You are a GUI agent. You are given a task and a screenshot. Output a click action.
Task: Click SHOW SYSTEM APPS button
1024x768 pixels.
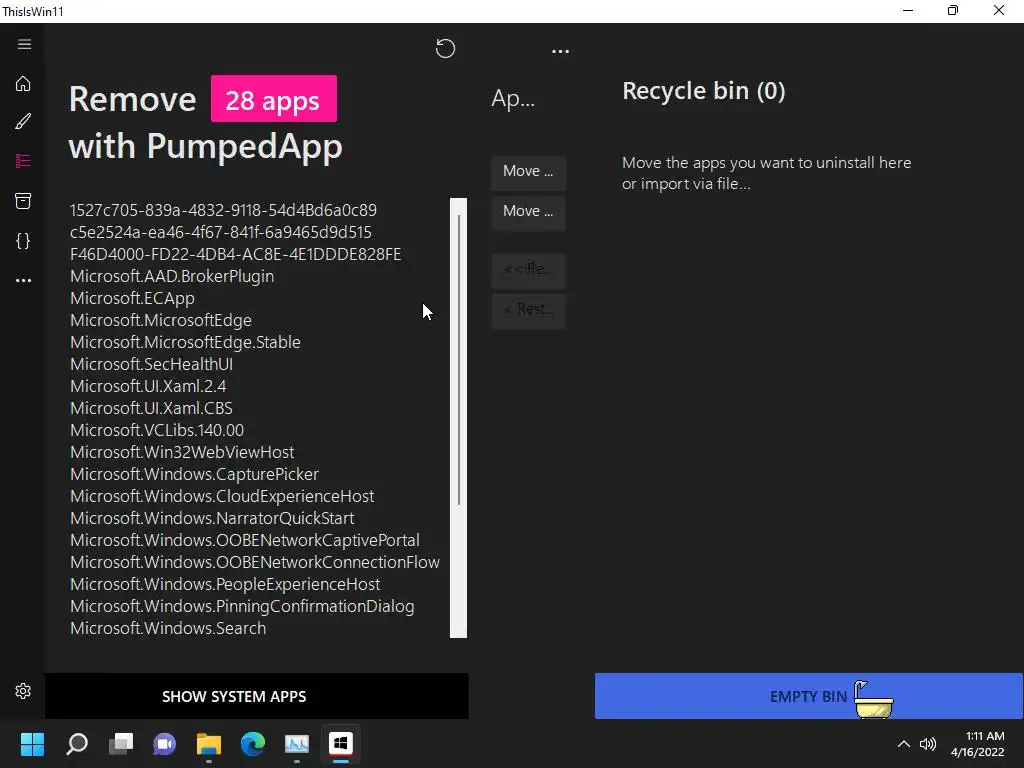pos(257,696)
